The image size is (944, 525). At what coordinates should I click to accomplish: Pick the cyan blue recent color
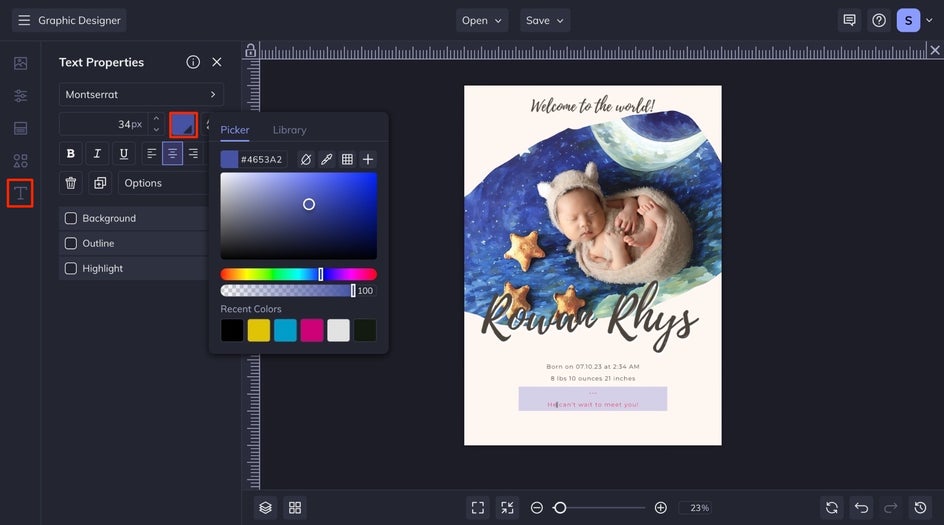[x=285, y=331]
